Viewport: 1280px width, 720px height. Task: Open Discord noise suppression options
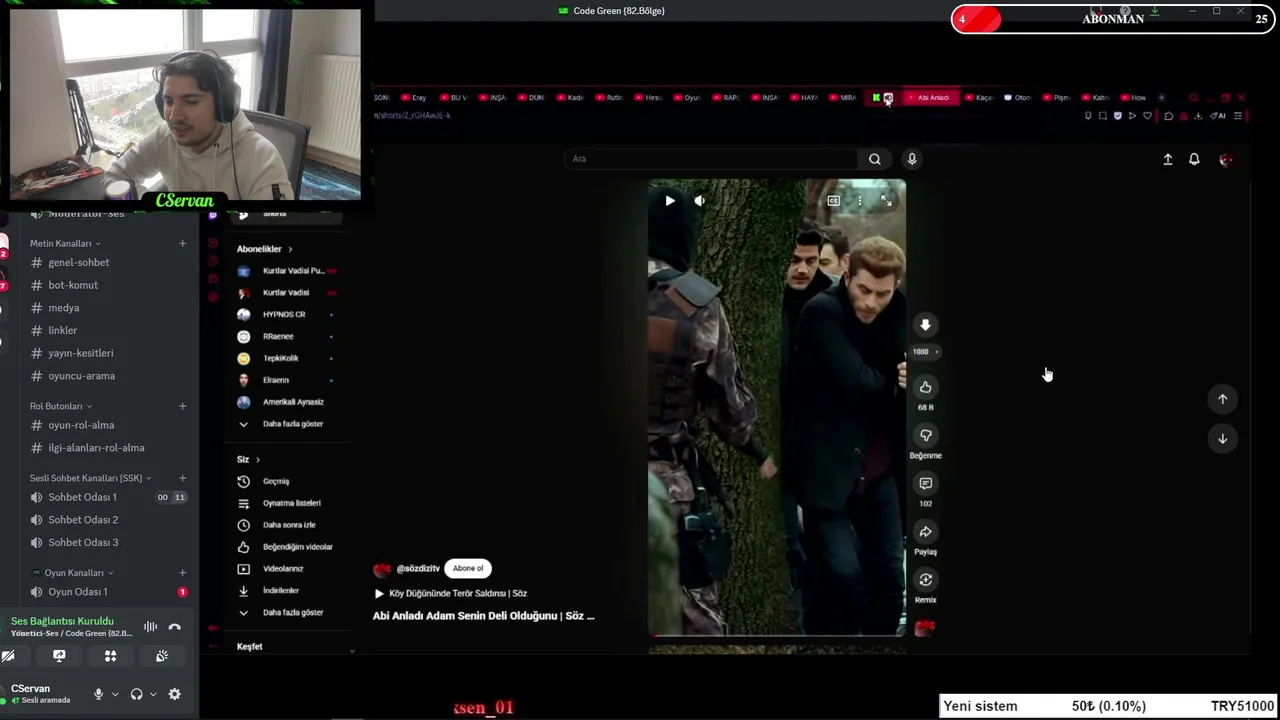tap(151, 627)
